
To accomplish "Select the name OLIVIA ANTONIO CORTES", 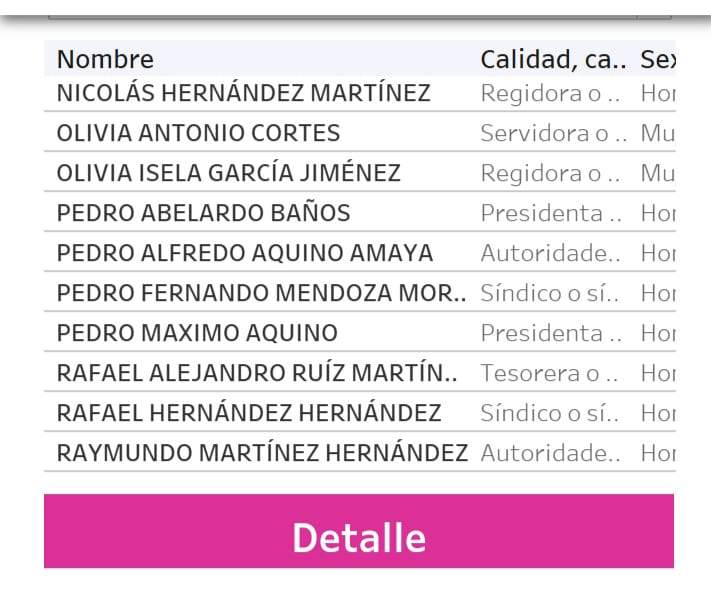I will [198, 133].
